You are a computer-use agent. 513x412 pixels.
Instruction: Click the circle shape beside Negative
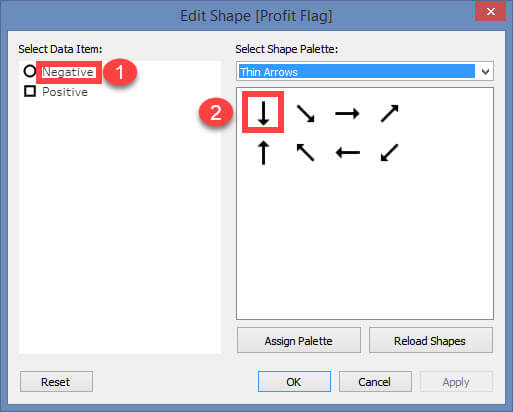tap(30, 71)
